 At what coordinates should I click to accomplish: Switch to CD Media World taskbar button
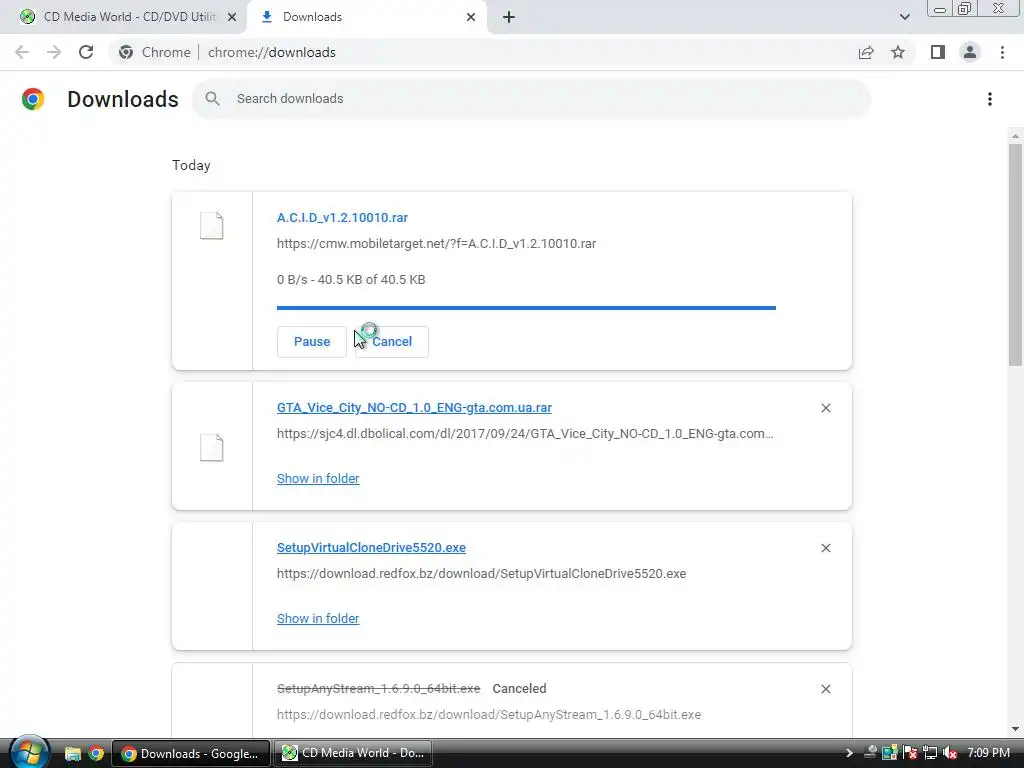coord(353,754)
